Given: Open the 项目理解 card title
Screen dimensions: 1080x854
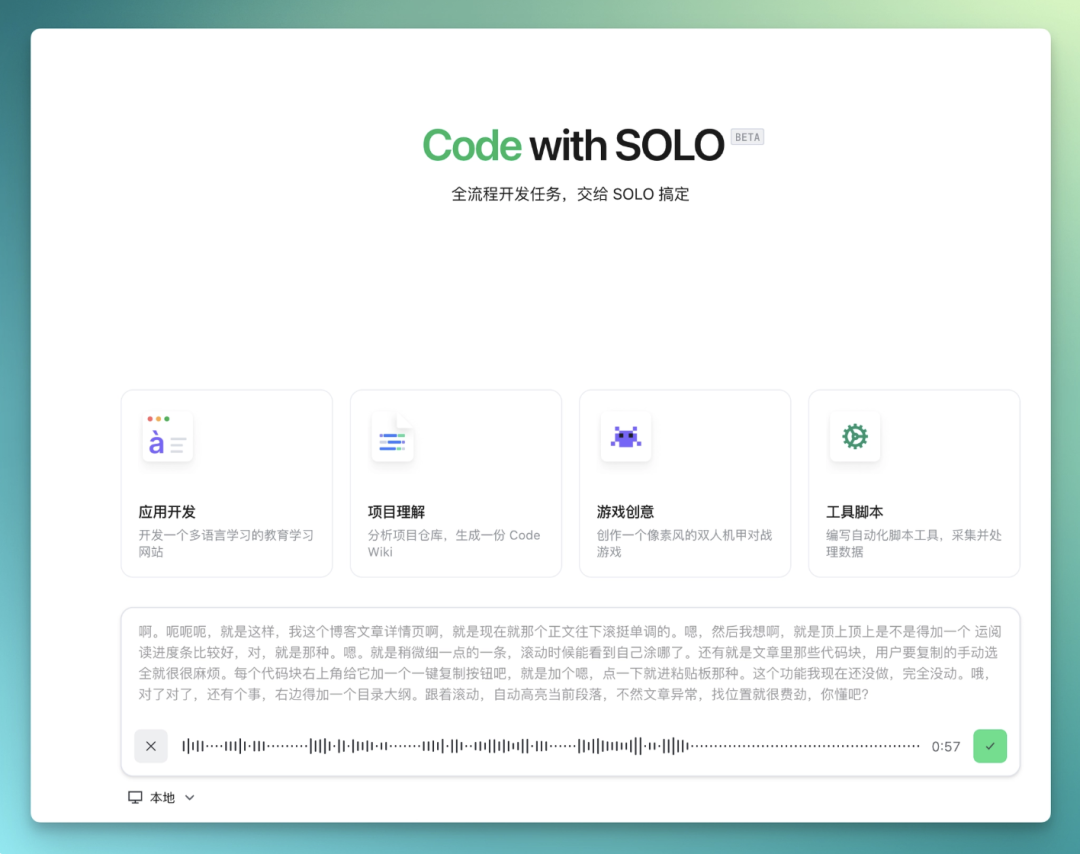Looking at the screenshot, I should tap(396, 512).
